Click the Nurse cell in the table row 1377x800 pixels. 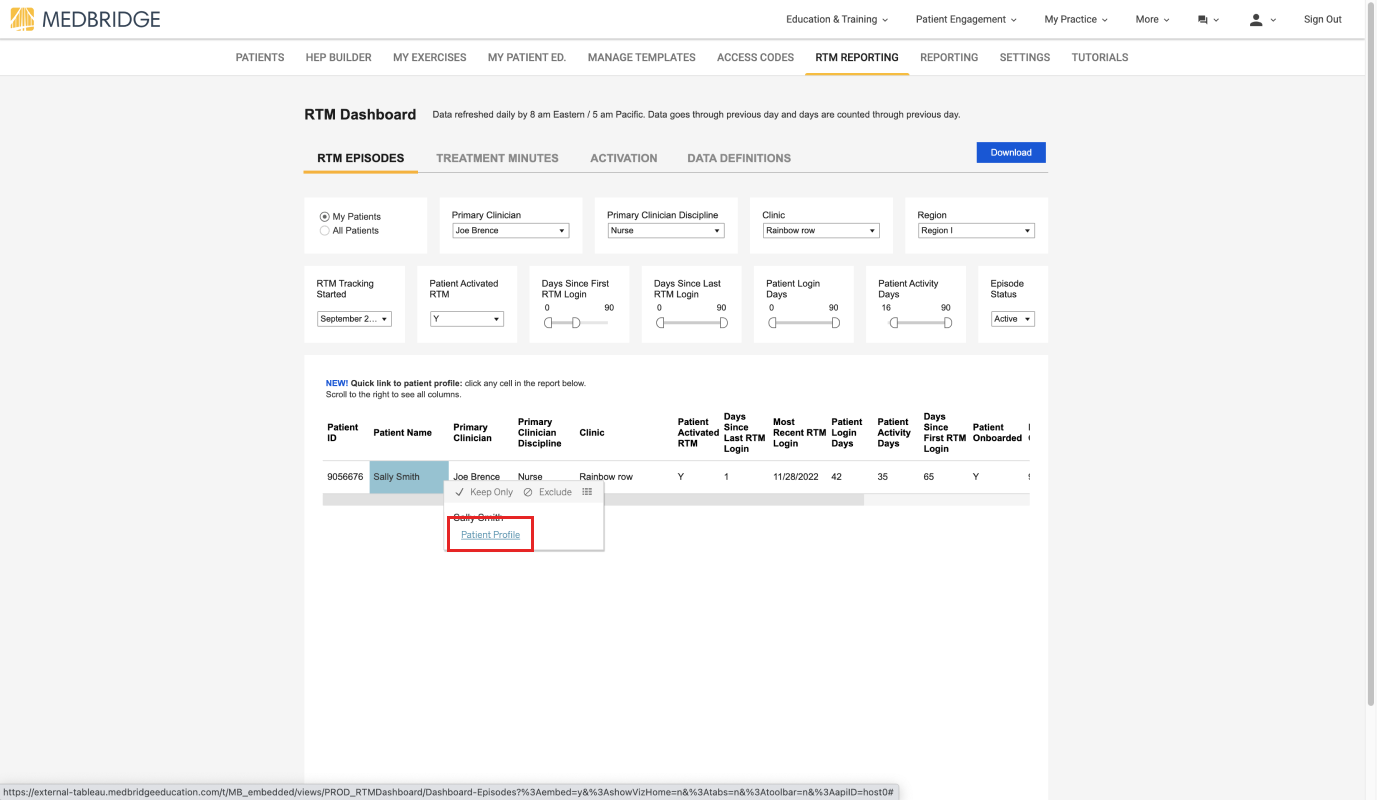530,477
